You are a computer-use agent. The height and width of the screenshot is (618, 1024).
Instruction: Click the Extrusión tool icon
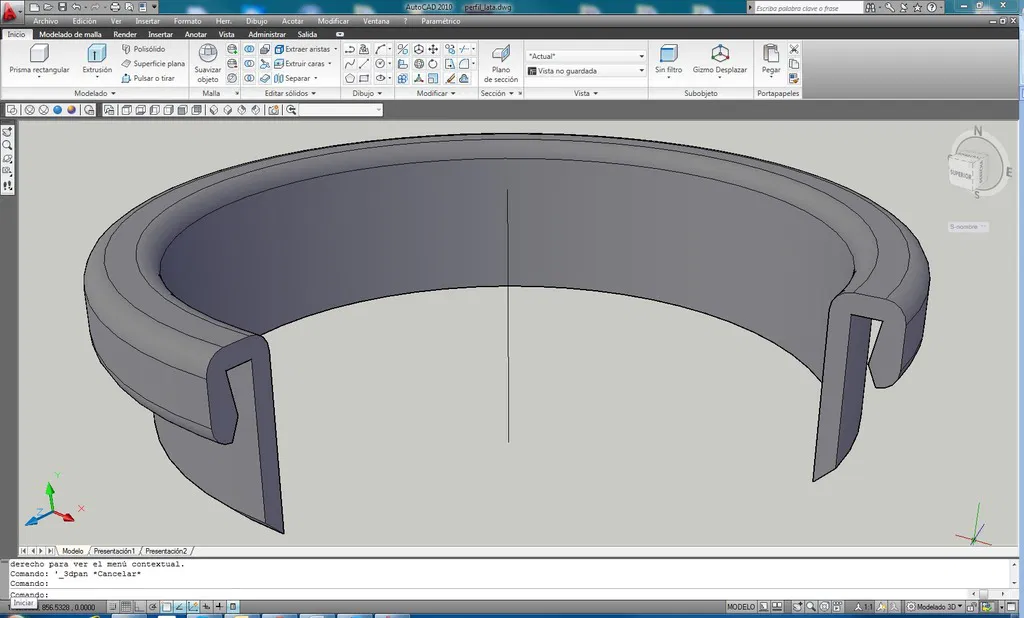click(x=97, y=55)
